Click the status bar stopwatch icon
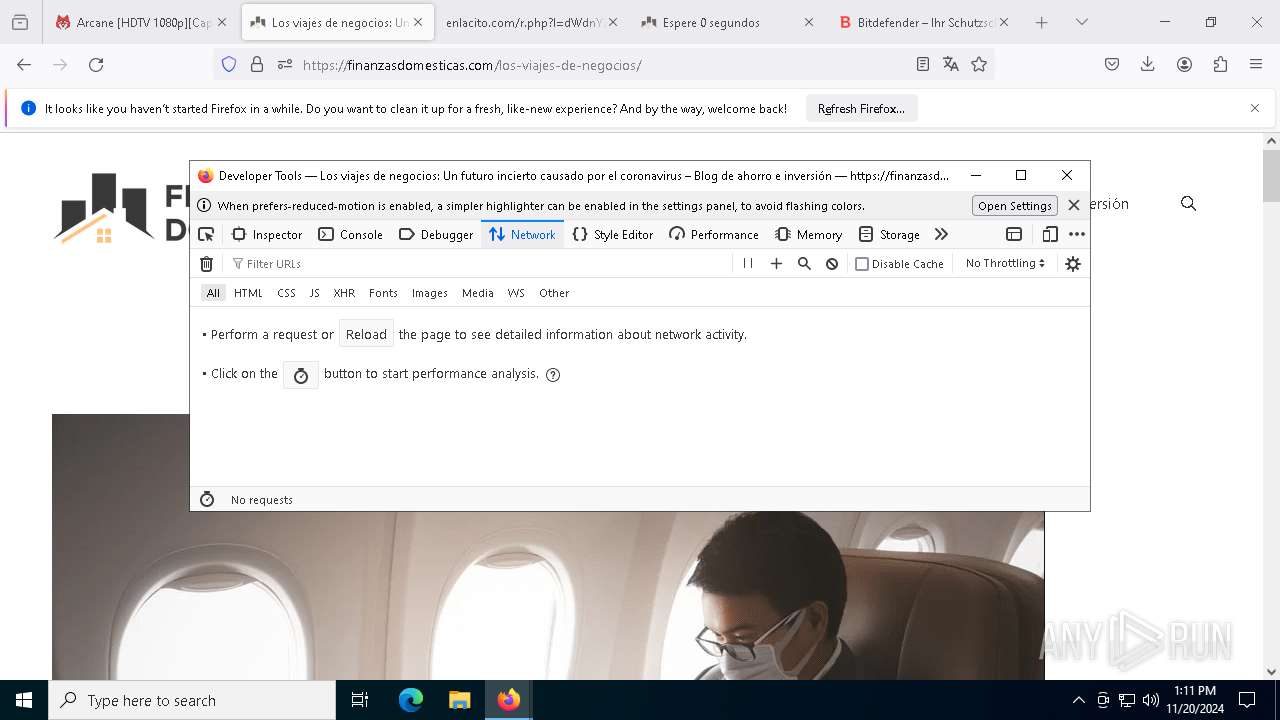 pos(207,499)
